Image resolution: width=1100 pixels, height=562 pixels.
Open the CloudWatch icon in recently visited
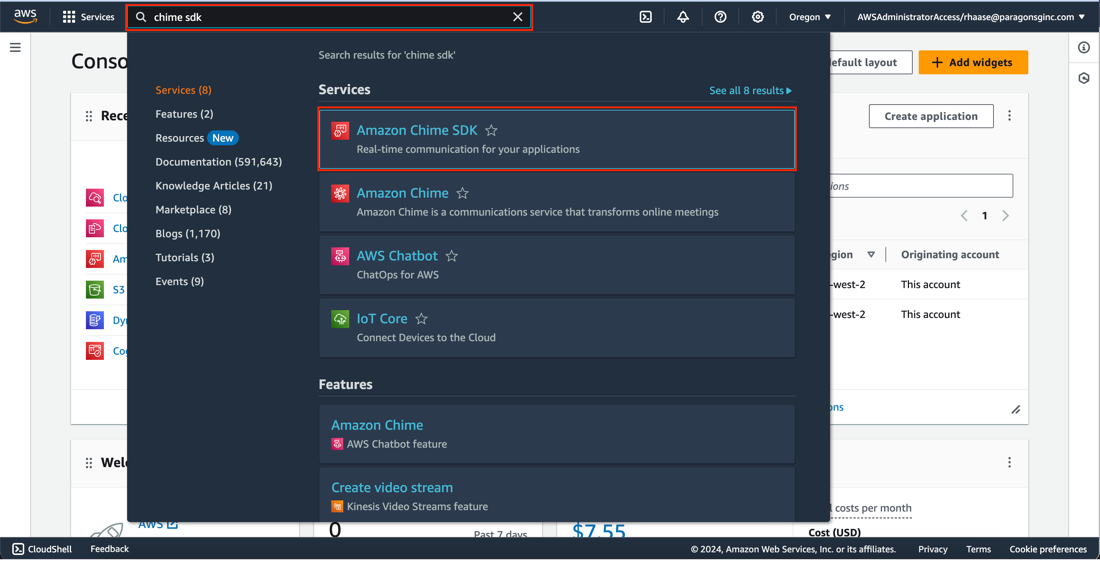[x=95, y=198]
